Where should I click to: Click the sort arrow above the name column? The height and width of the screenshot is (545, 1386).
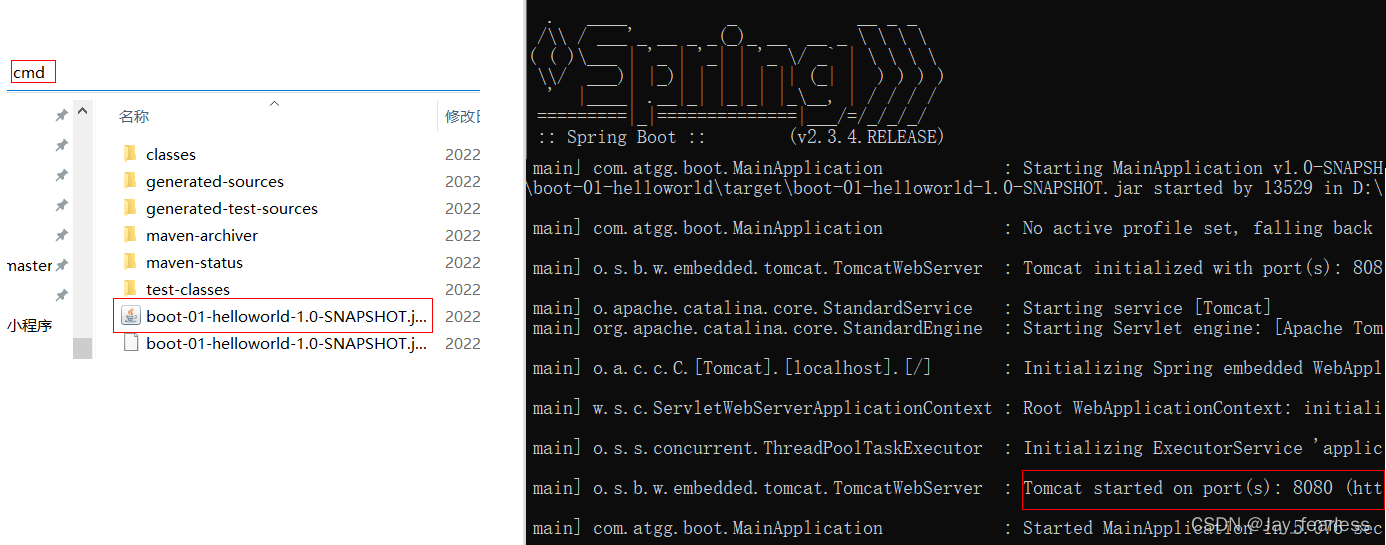(275, 103)
